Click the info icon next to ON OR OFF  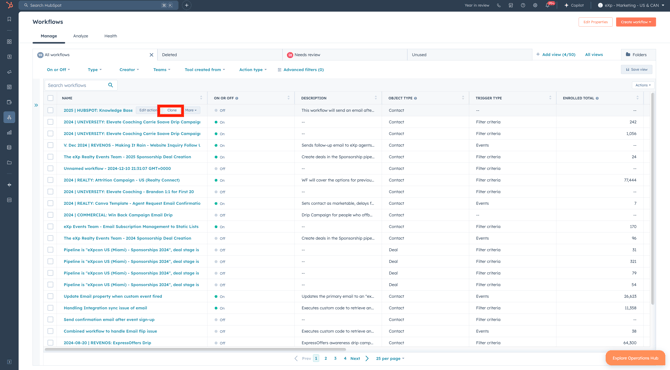[x=237, y=98]
